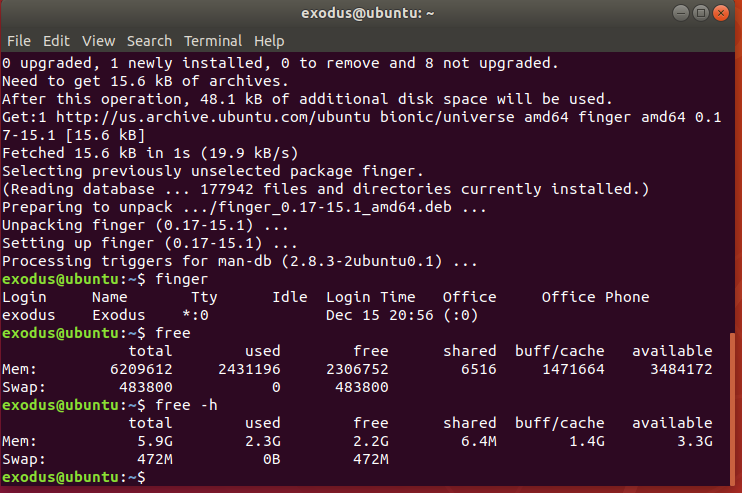Screen dimensions: 742x493
Task: Click the finger_0.17-15.1_amd64.deb filename
Action: click(335, 207)
